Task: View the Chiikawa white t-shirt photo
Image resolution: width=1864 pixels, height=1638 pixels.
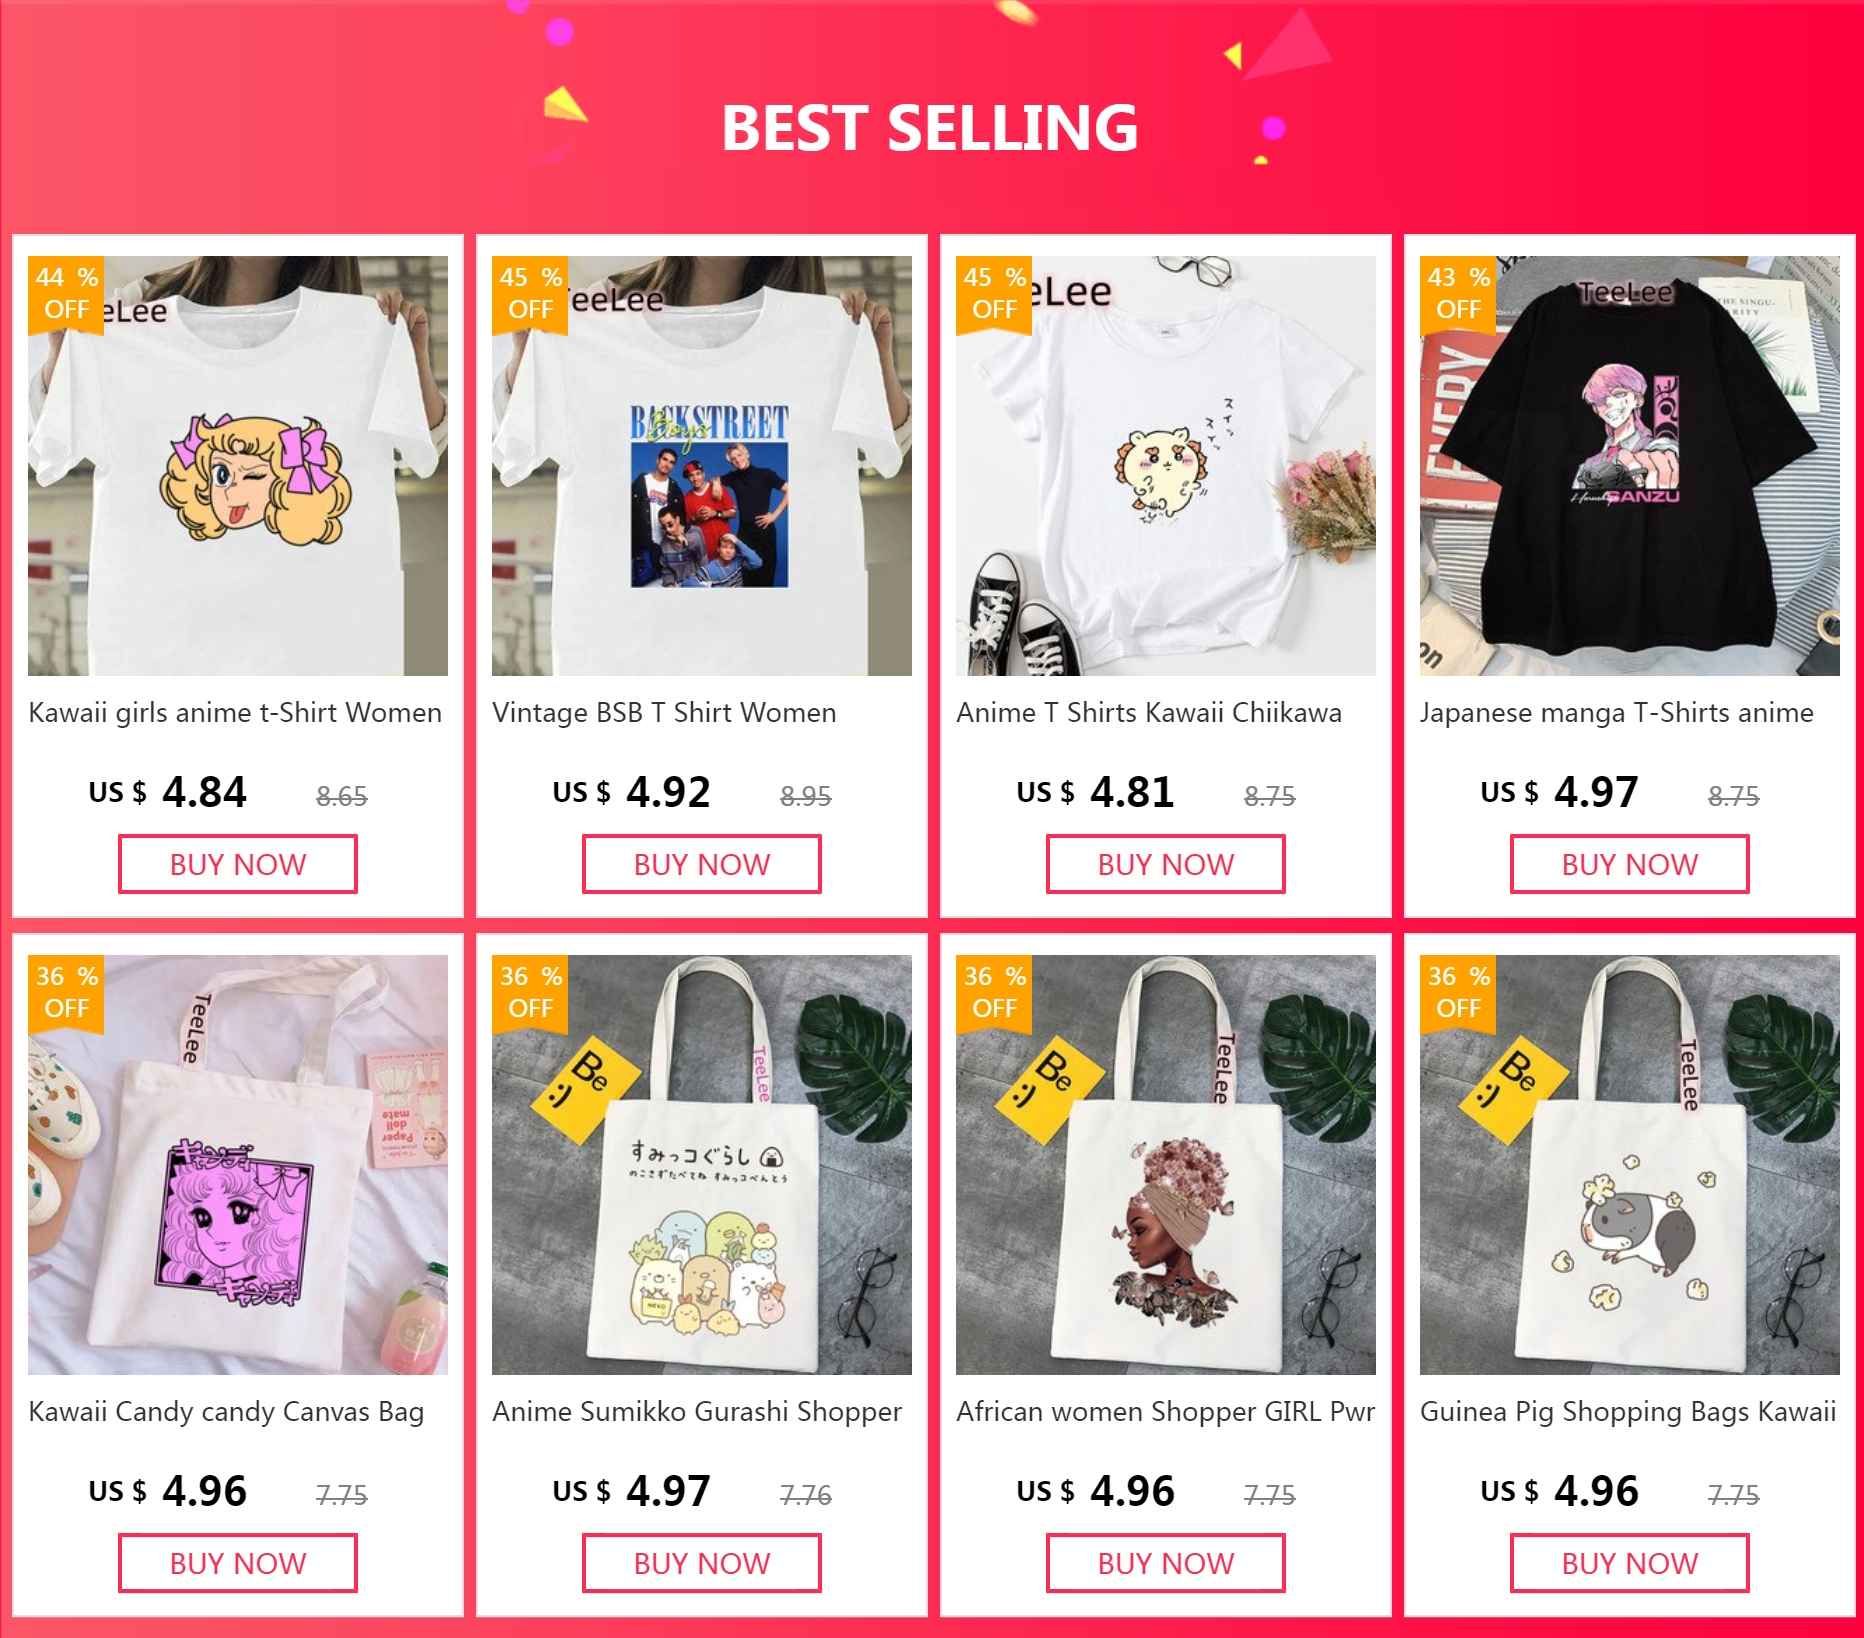Action: [x=1166, y=466]
